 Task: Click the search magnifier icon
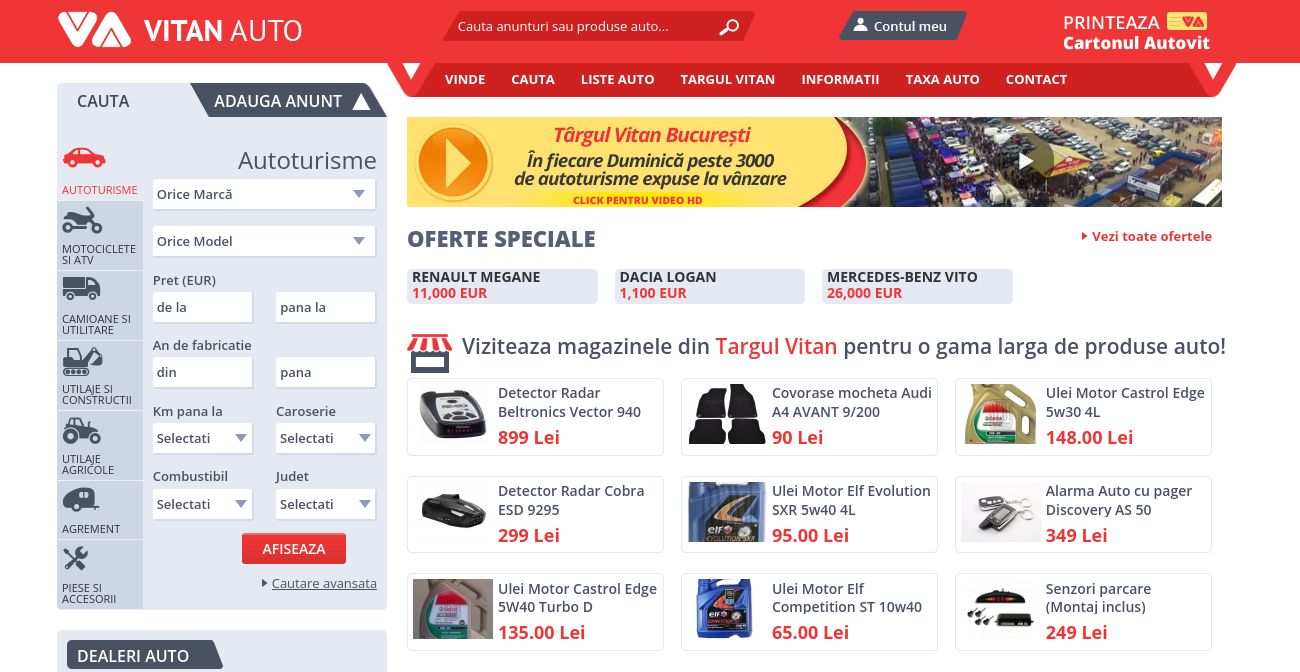[x=729, y=27]
